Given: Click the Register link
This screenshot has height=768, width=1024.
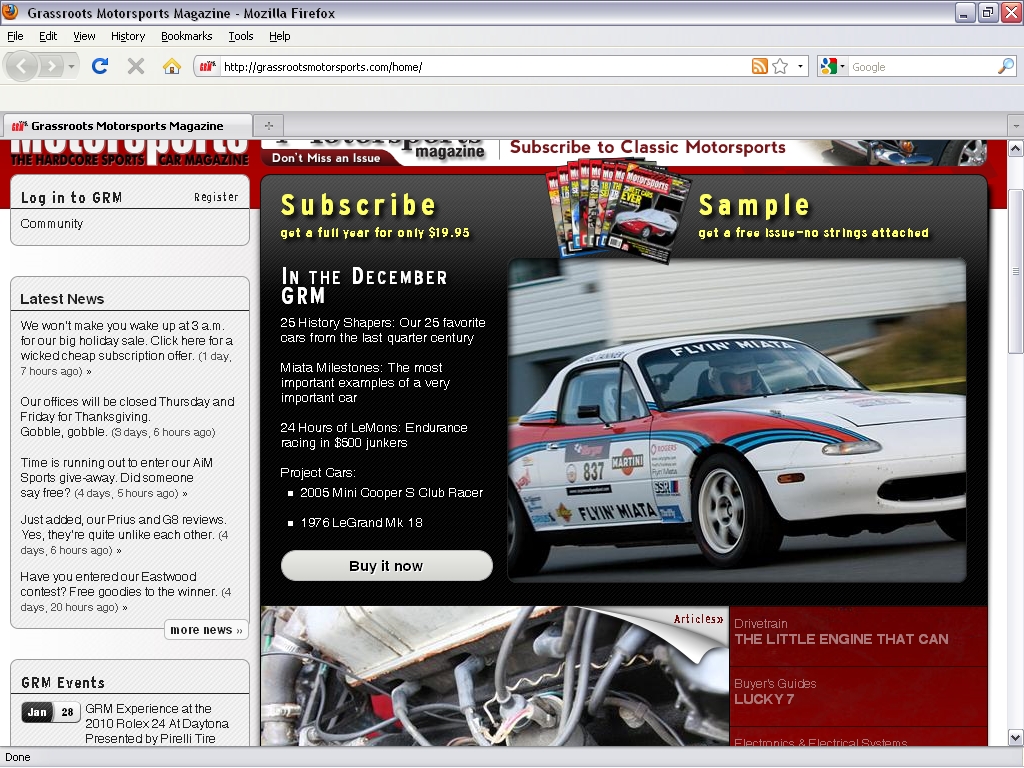Looking at the screenshot, I should 216,197.
